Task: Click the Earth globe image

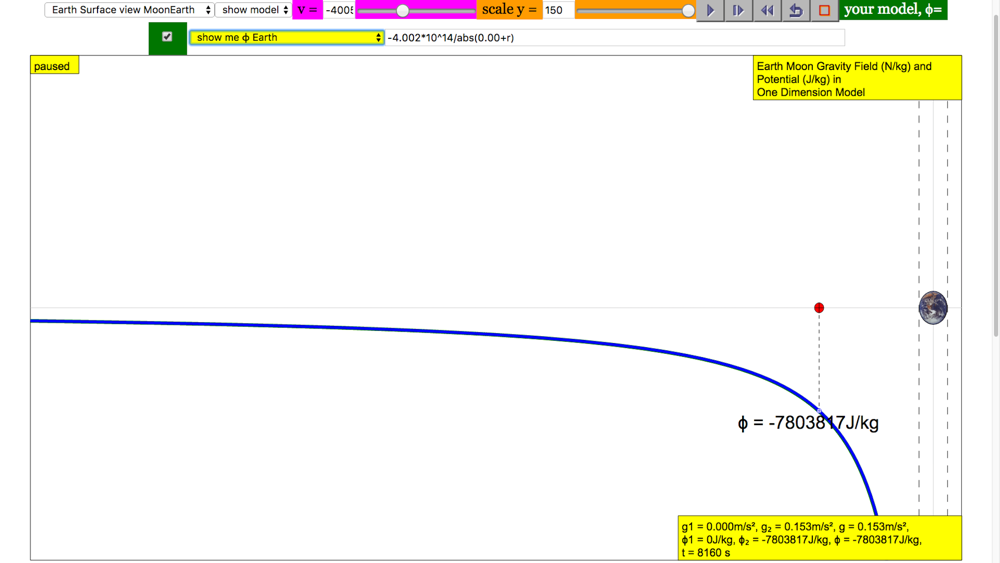Action: click(933, 308)
